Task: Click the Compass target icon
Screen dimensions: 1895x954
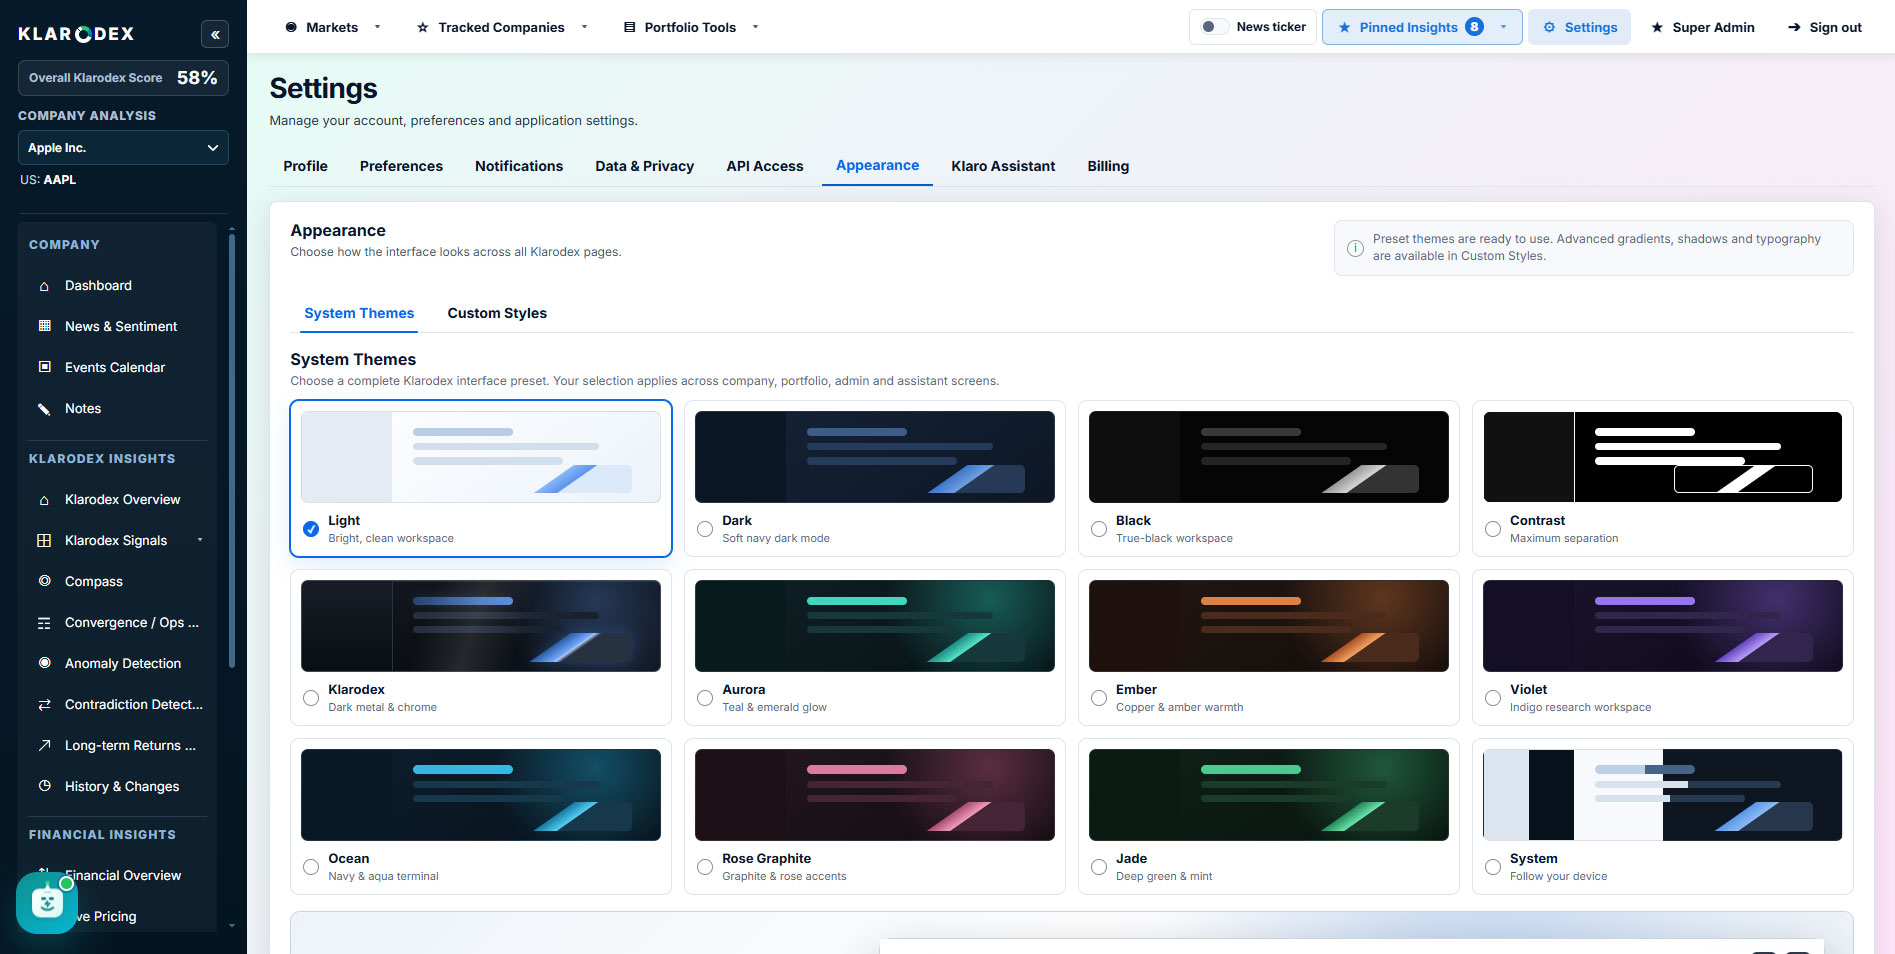Action: point(44,581)
